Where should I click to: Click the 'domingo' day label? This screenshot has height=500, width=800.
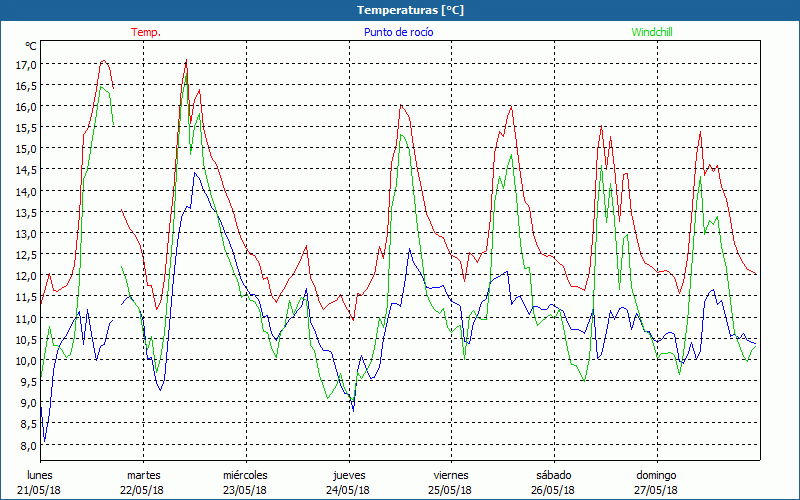[656, 475]
